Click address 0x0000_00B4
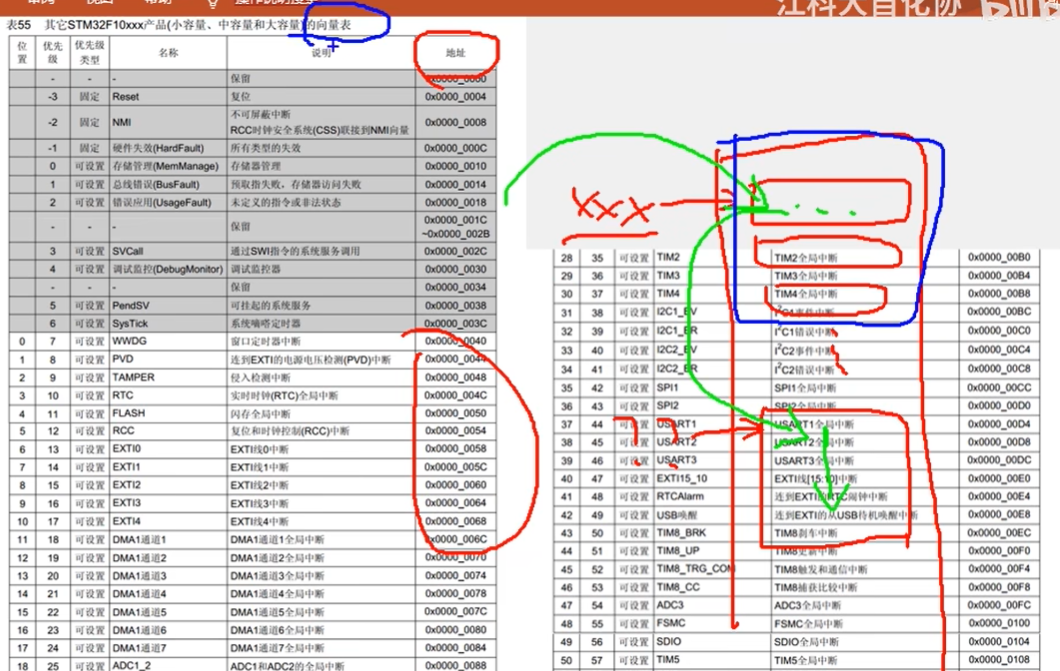1060x671 pixels. tap(999, 276)
